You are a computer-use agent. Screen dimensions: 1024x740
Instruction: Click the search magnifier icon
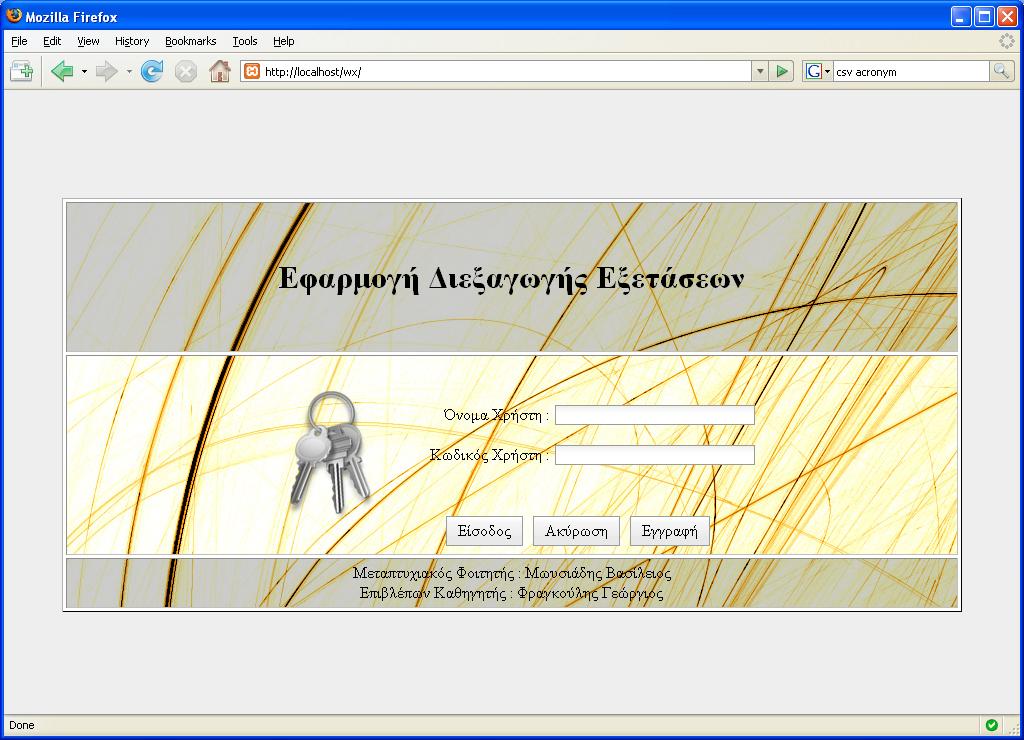click(1001, 71)
